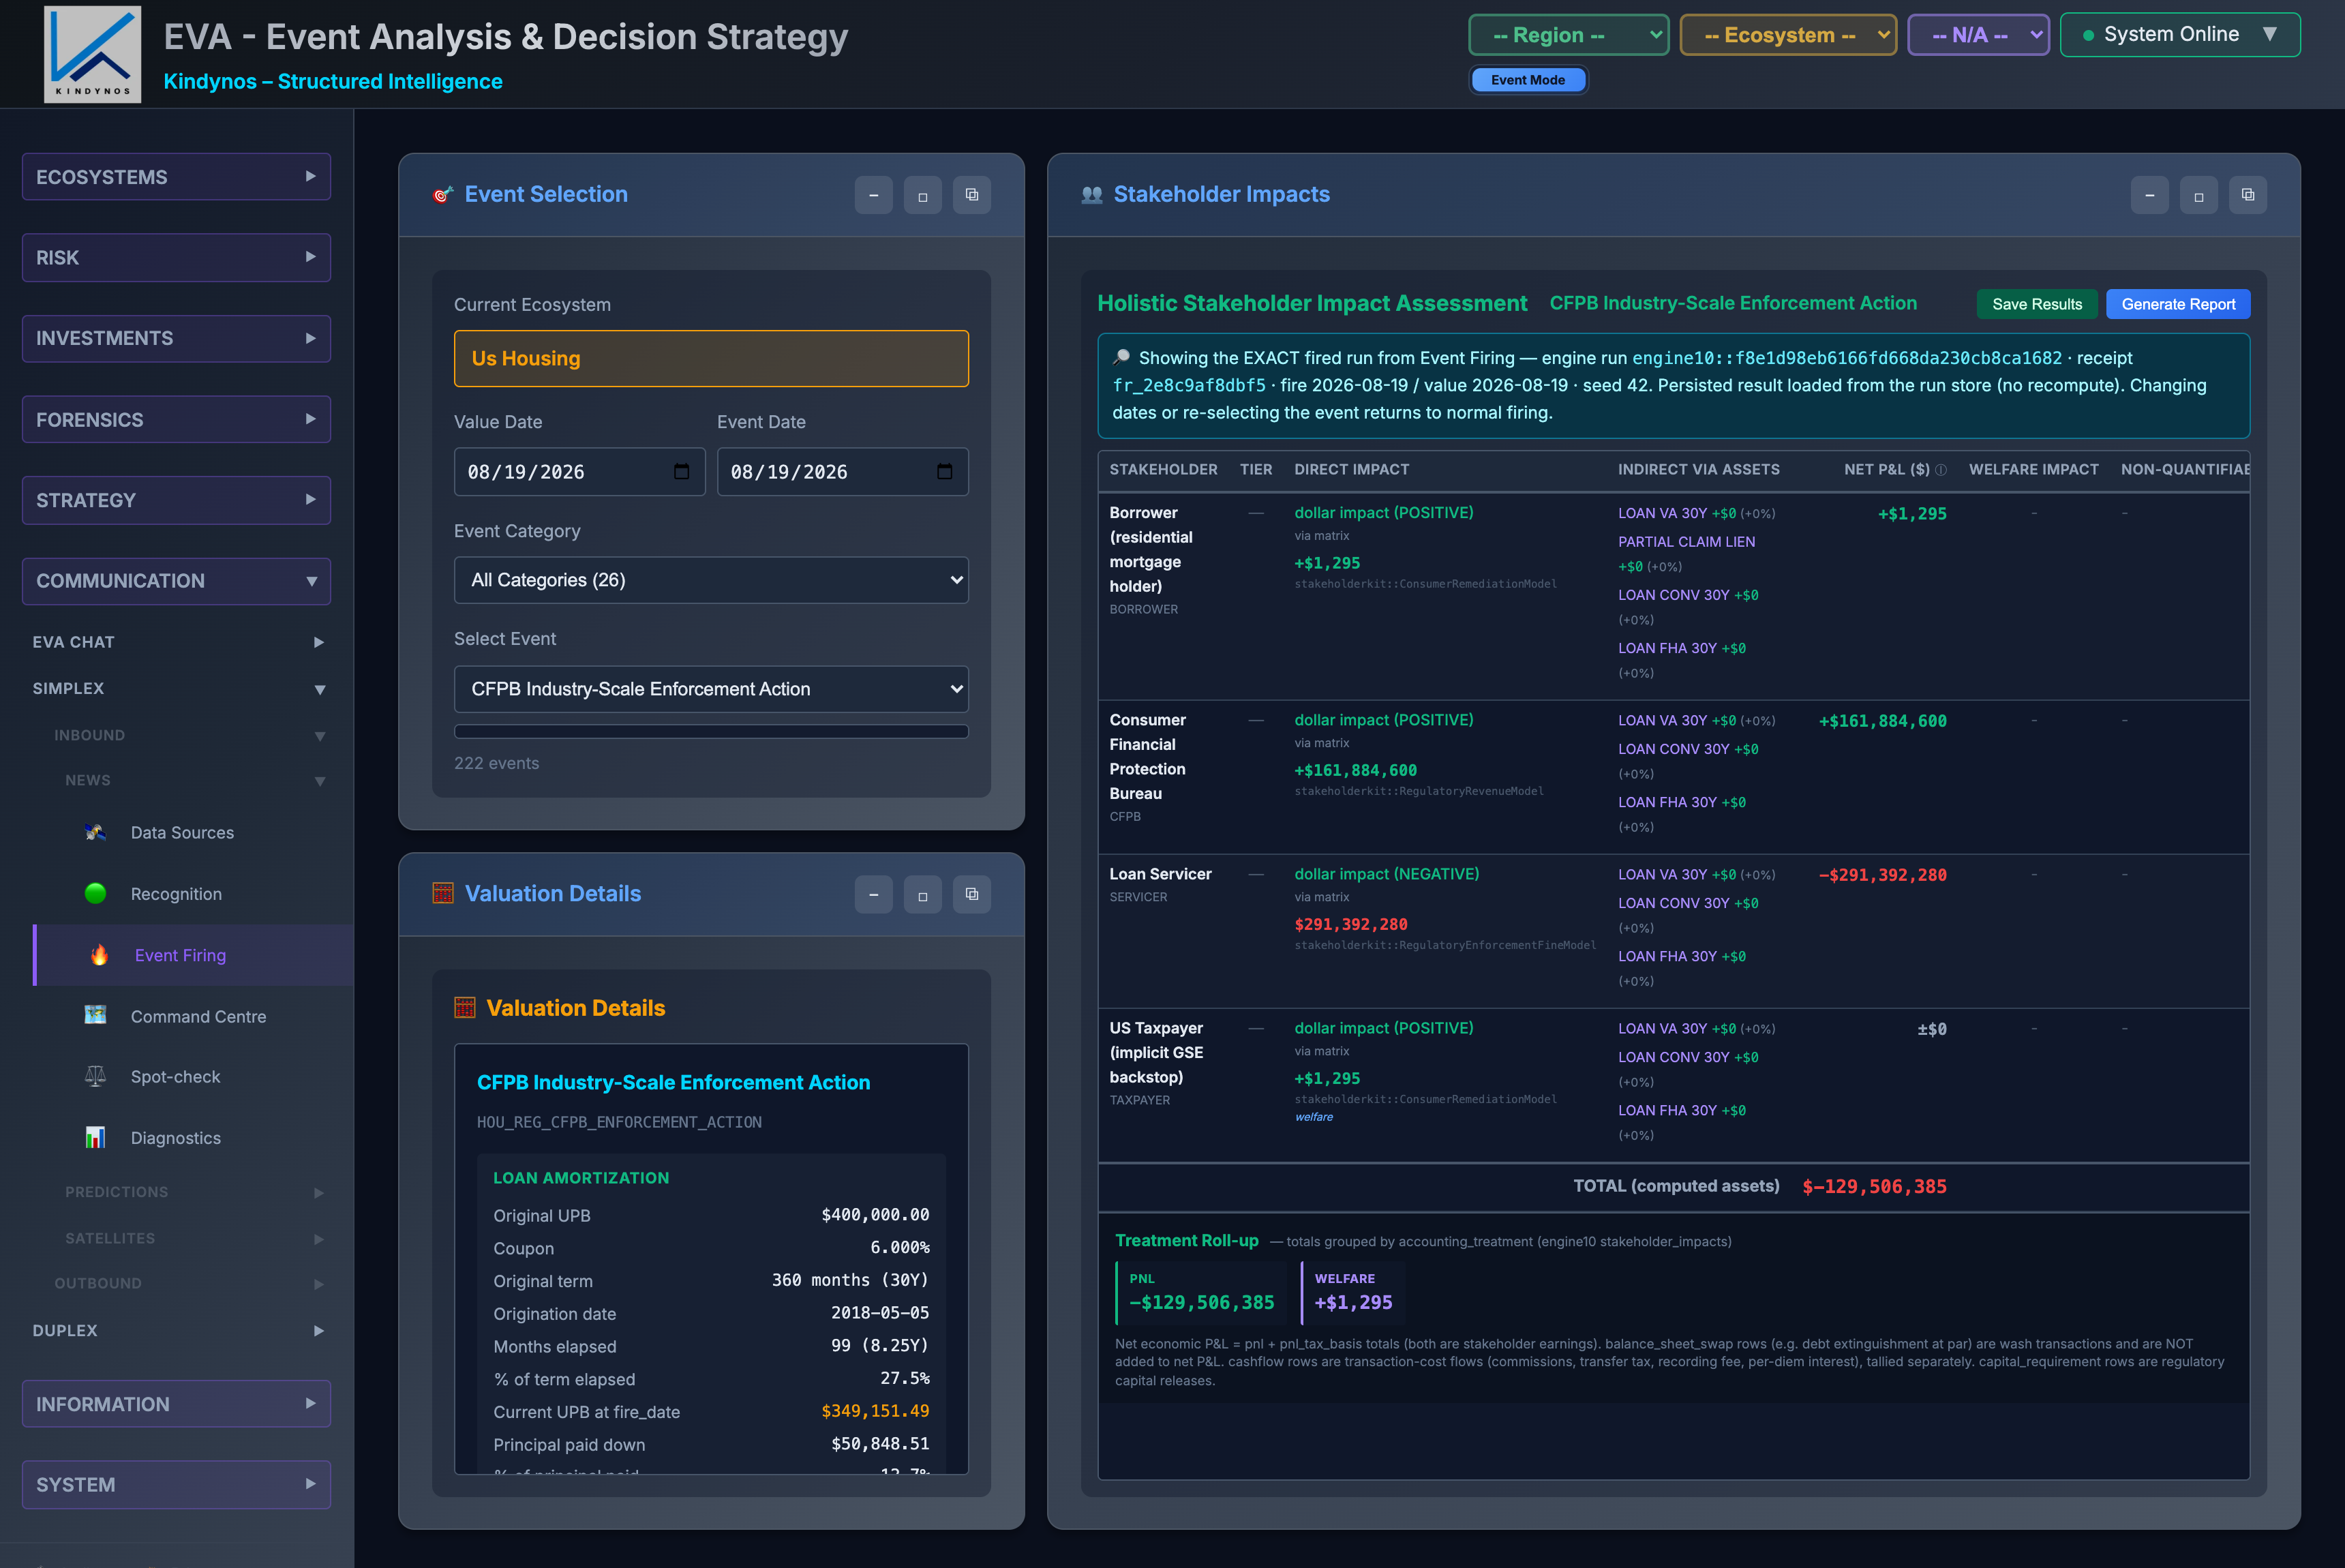Image resolution: width=2345 pixels, height=1568 pixels.
Task: Open the Spot-check page
Action: point(175,1076)
